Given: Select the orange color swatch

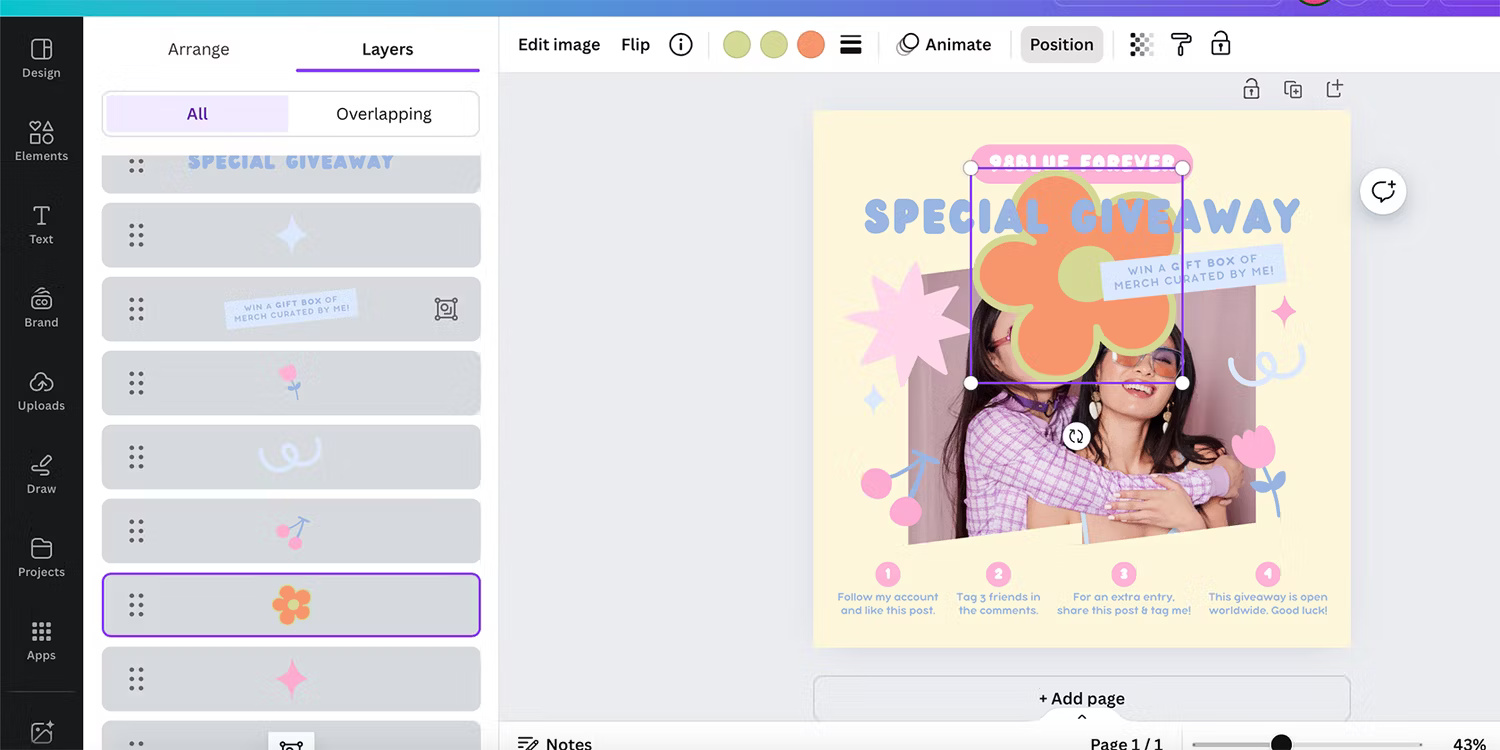Looking at the screenshot, I should point(810,44).
